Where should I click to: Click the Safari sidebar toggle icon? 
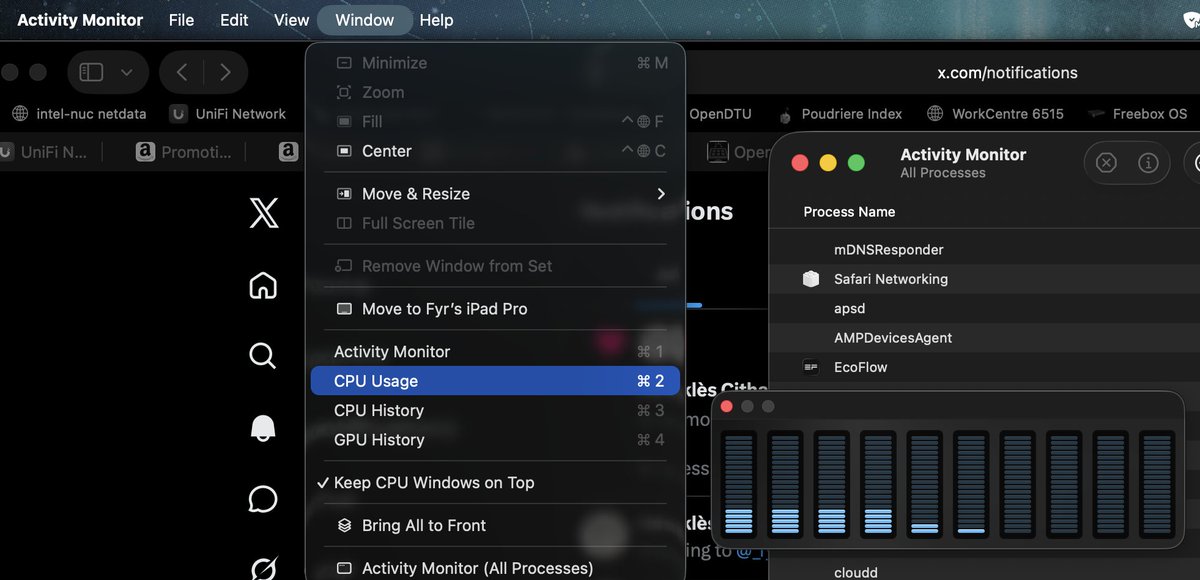tap(92, 72)
